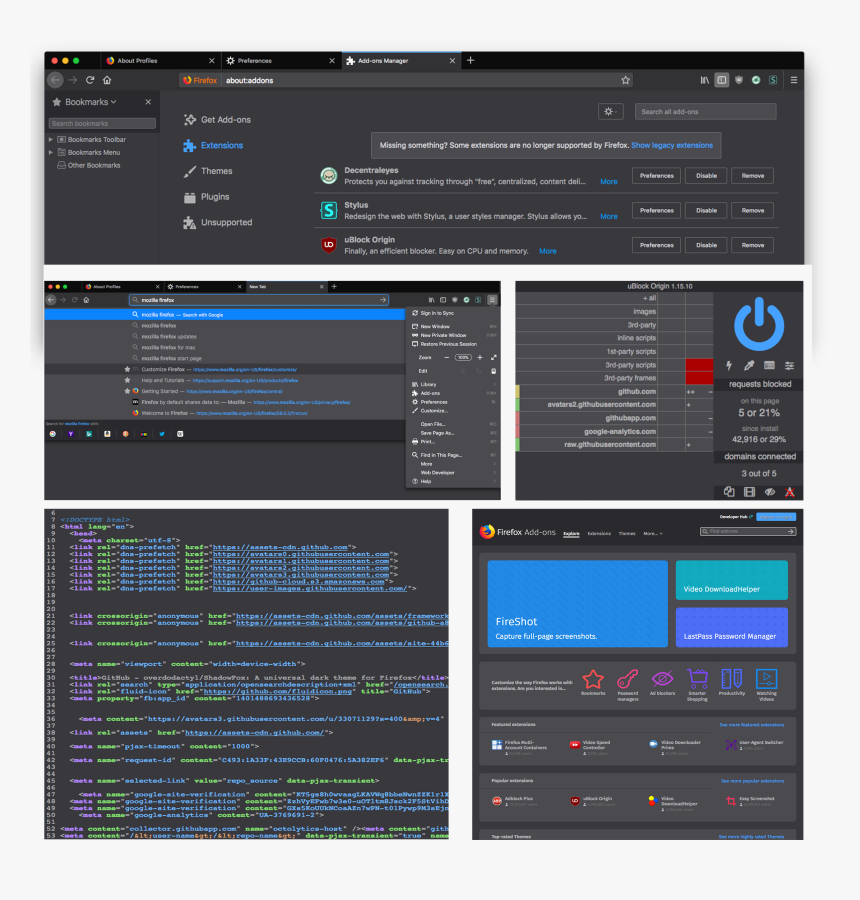This screenshot has width=860, height=900.
Task: Select Productivity category icon
Action: tap(731, 679)
